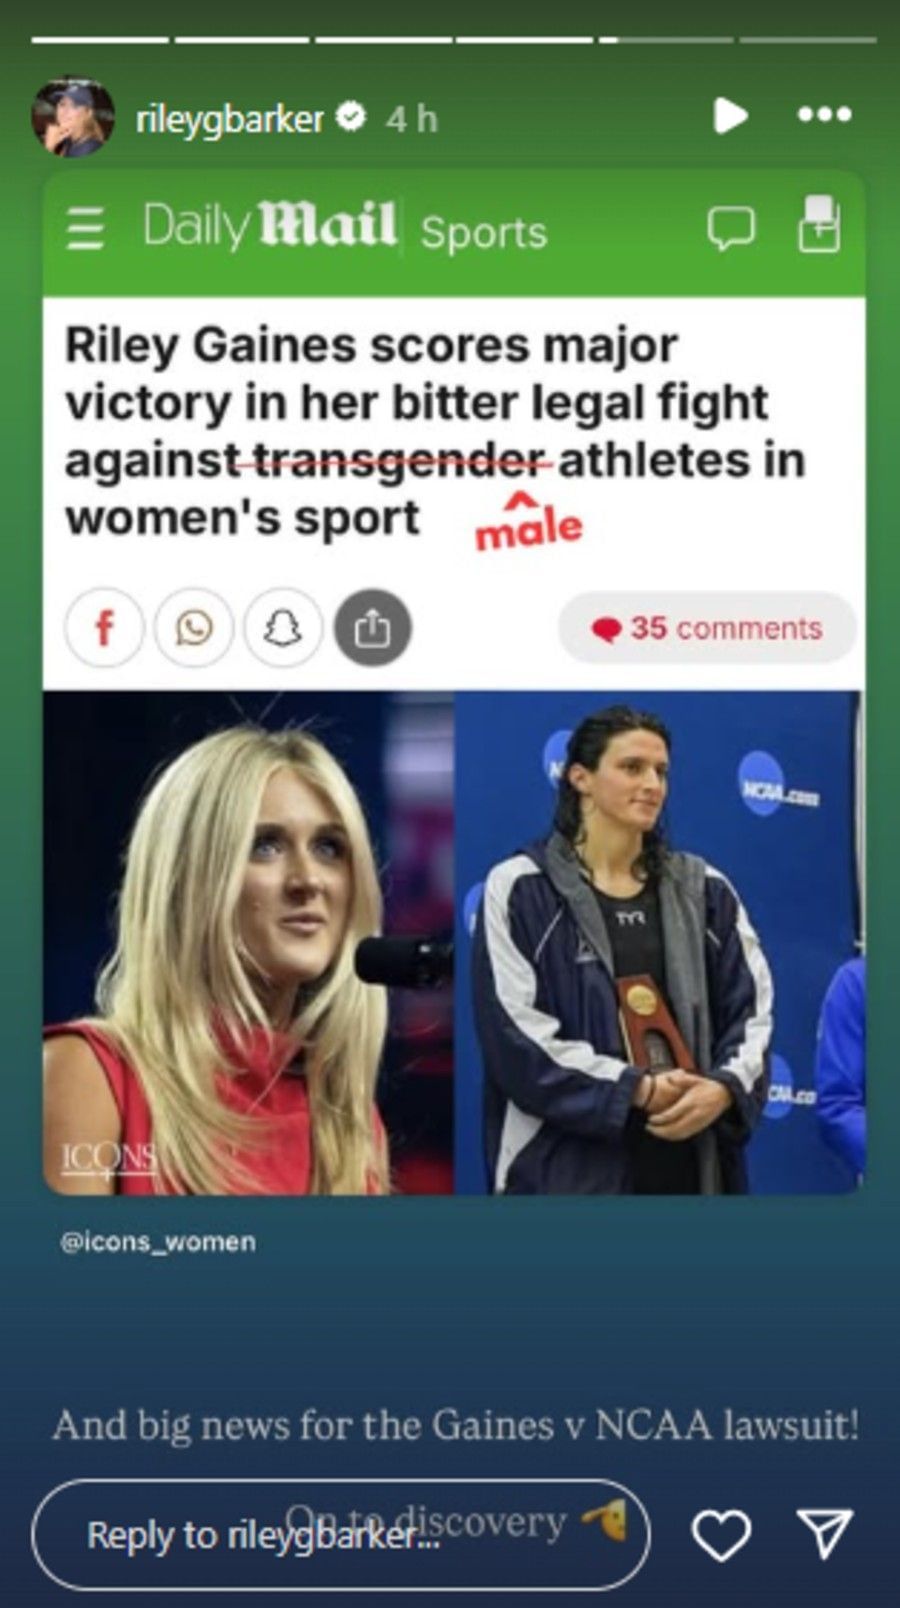The image size is (900, 1608).
Task: Tap the @icons_women mention
Action: coord(158,1242)
